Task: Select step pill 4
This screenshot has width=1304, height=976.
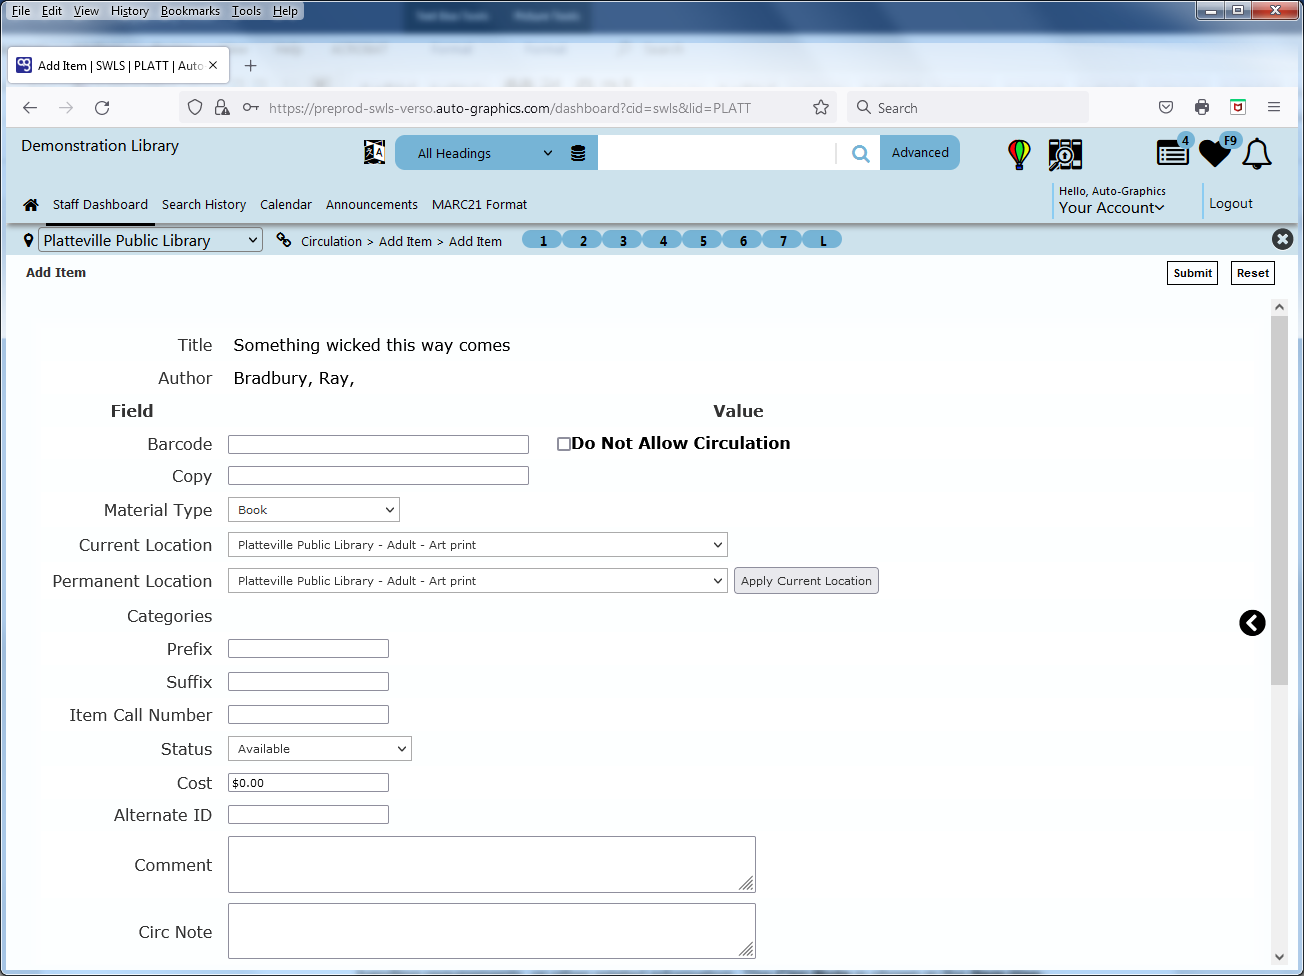Action: (x=663, y=240)
